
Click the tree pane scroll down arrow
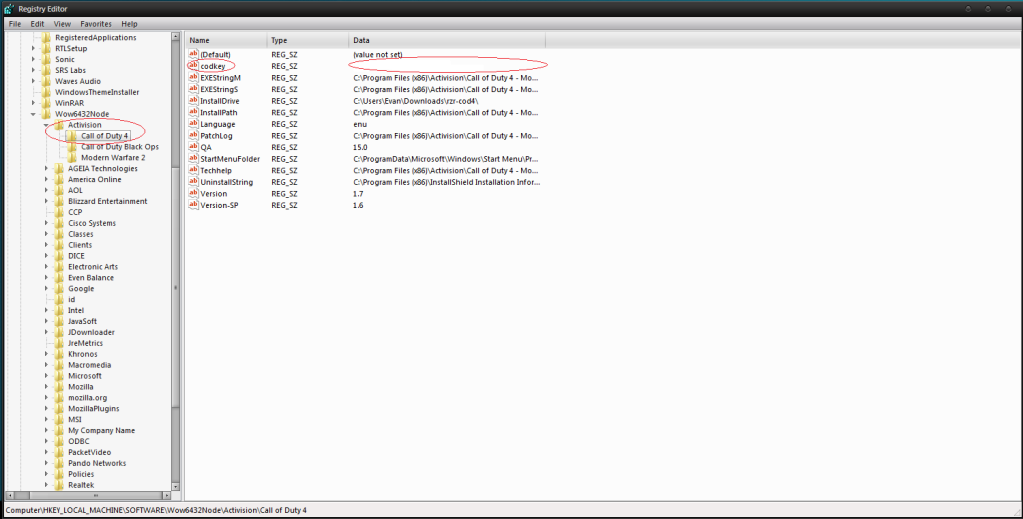coord(176,486)
